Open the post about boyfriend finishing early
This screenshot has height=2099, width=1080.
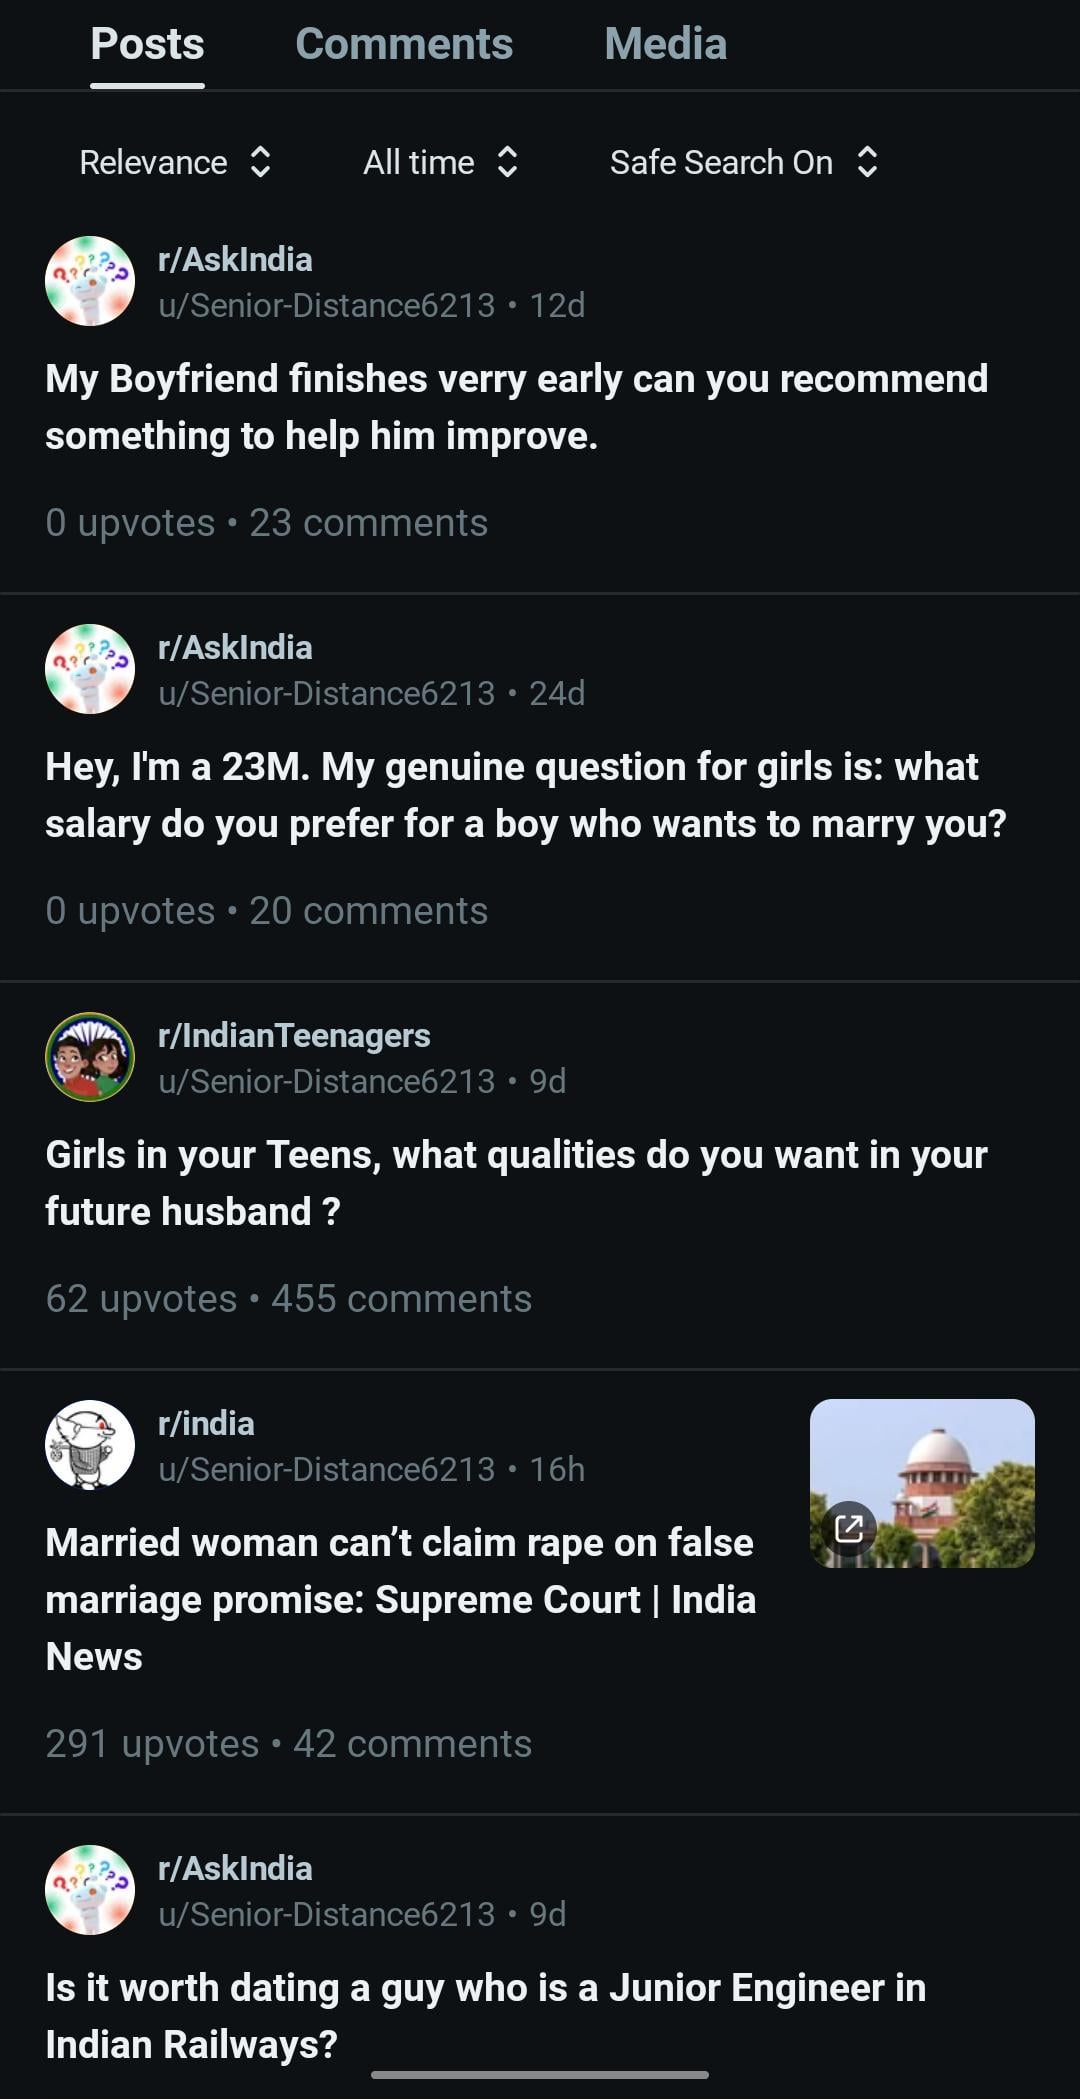click(x=516, y=407)
